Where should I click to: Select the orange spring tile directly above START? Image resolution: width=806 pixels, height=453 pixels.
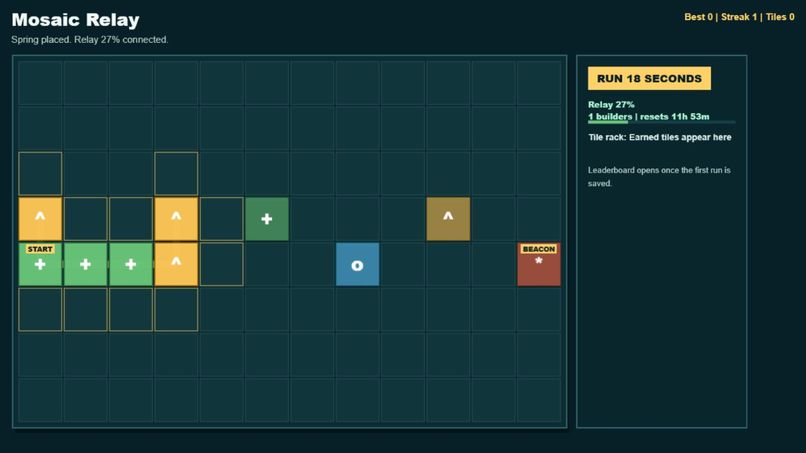(x=40, y=219)
